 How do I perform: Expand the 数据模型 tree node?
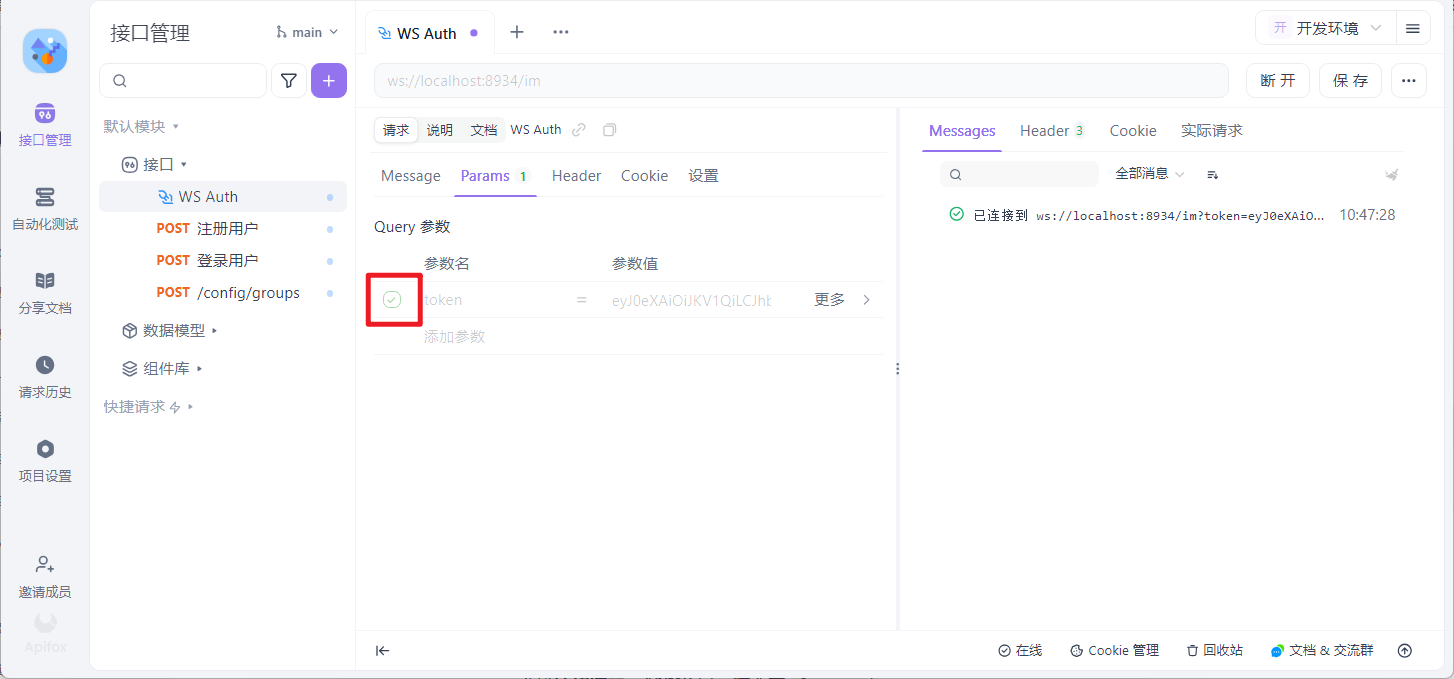click(x=170, y=330)
